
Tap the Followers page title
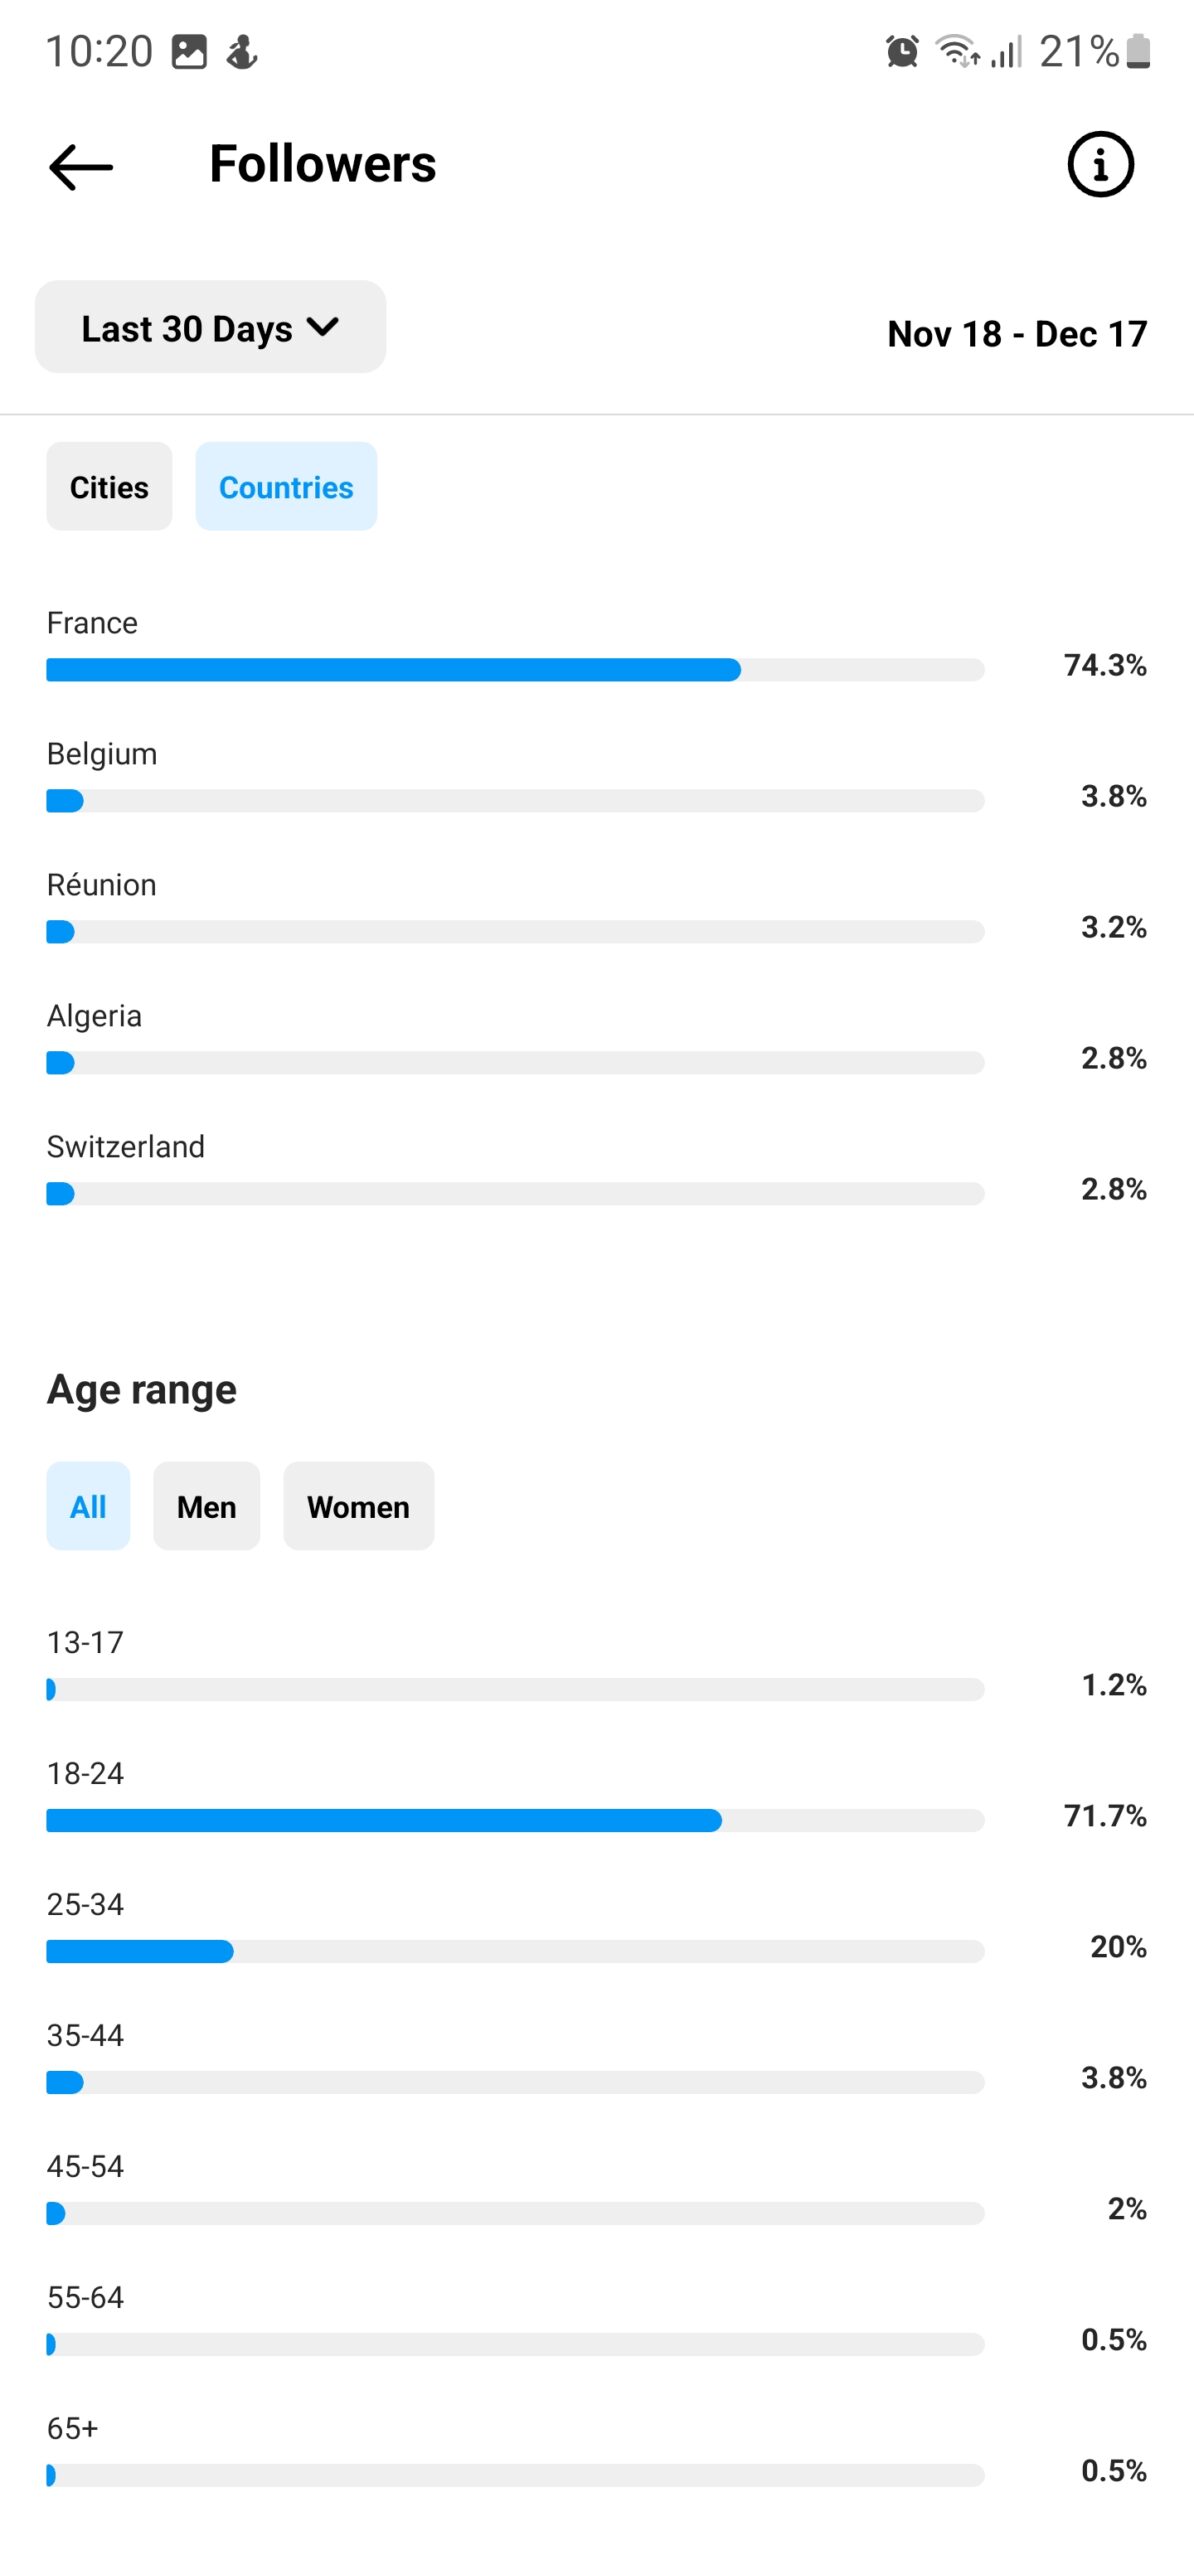(322, 164)
